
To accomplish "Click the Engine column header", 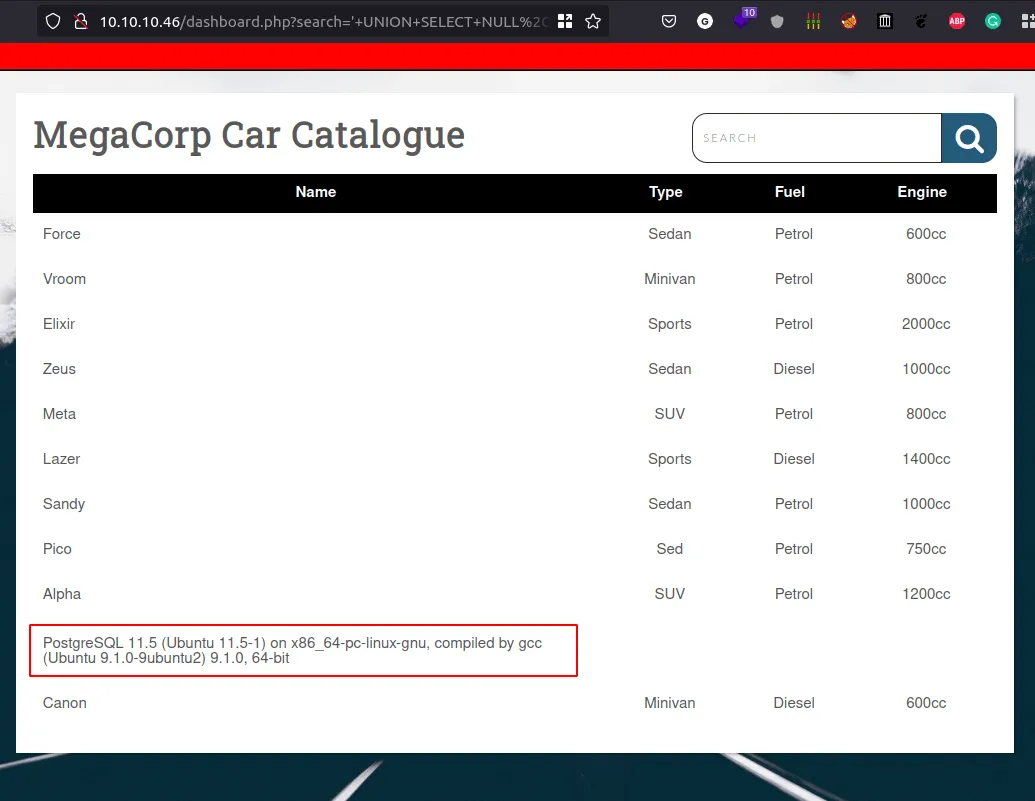I will point(921,192).
